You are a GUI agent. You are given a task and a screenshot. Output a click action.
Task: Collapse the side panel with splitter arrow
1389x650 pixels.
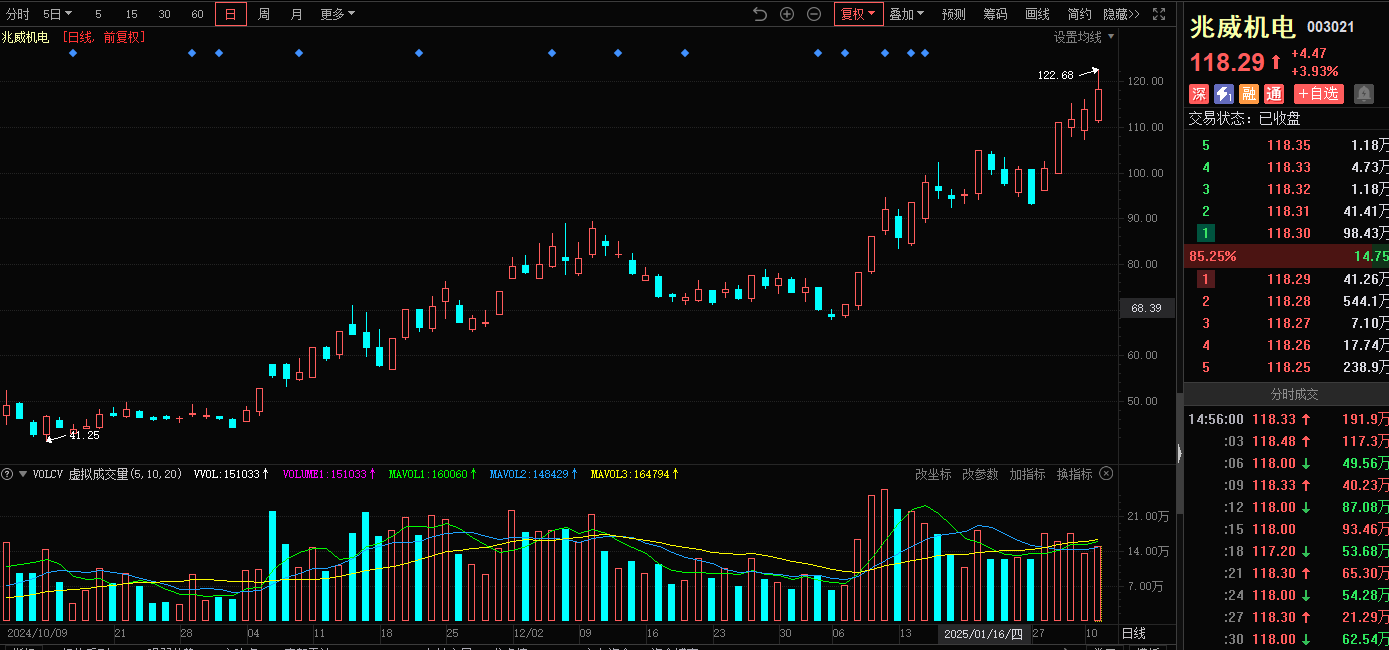click(1179, 454)
